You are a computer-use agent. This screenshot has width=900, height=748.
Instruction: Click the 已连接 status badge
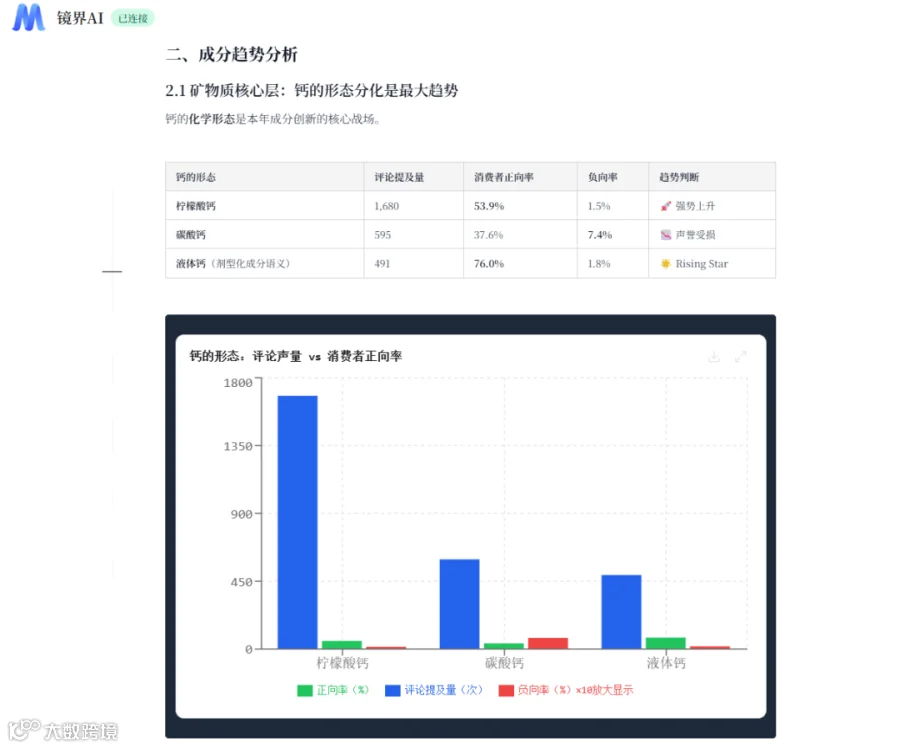point(133,18)
